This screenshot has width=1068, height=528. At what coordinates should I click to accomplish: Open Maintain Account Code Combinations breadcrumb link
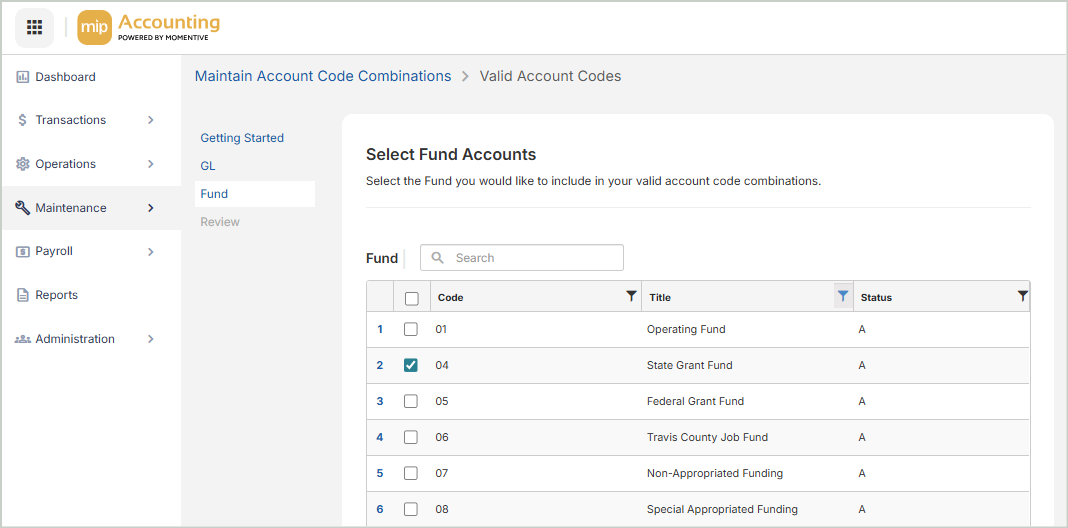coord(323,76)
